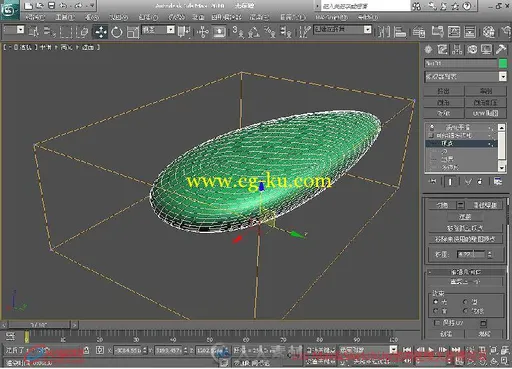
Task: Click the Align tool icon
Action: coord(400,32)
